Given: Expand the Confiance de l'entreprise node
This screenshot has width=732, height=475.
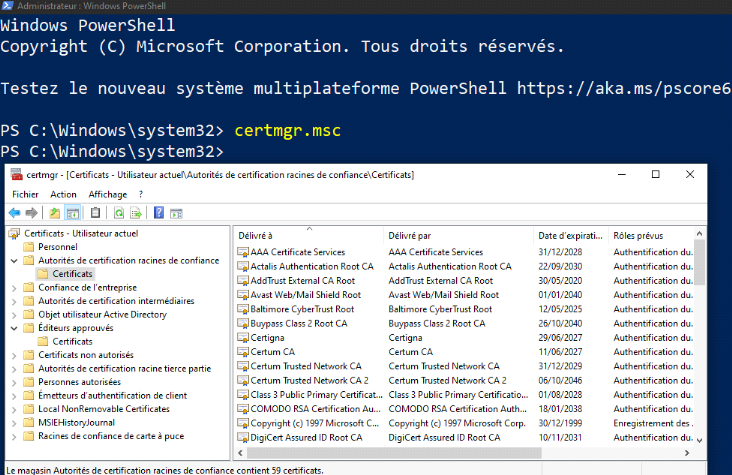Looking at the screenshot, I should 13,288.
